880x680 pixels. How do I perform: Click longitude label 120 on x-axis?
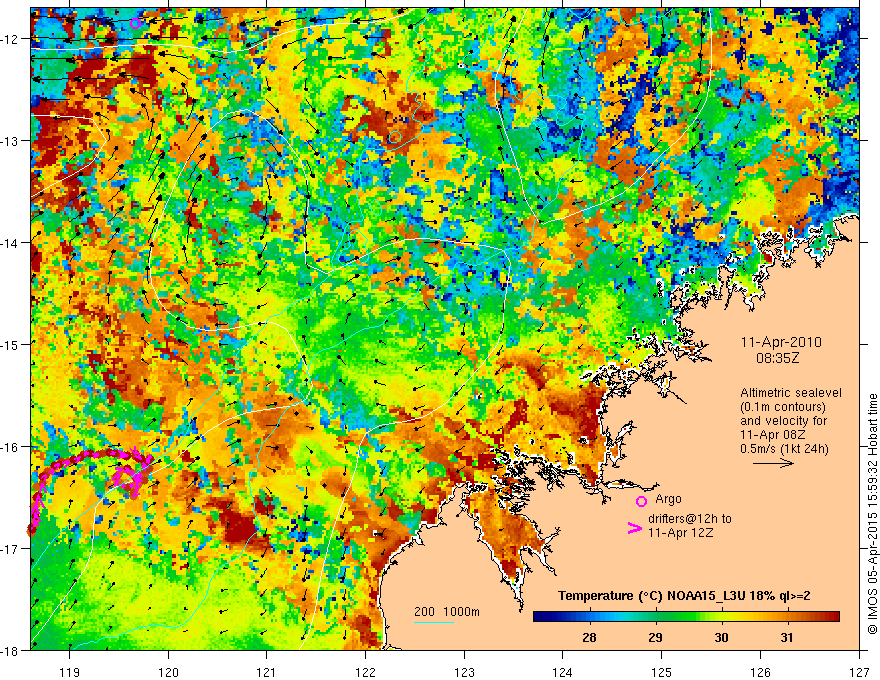[x=168, y=672]
